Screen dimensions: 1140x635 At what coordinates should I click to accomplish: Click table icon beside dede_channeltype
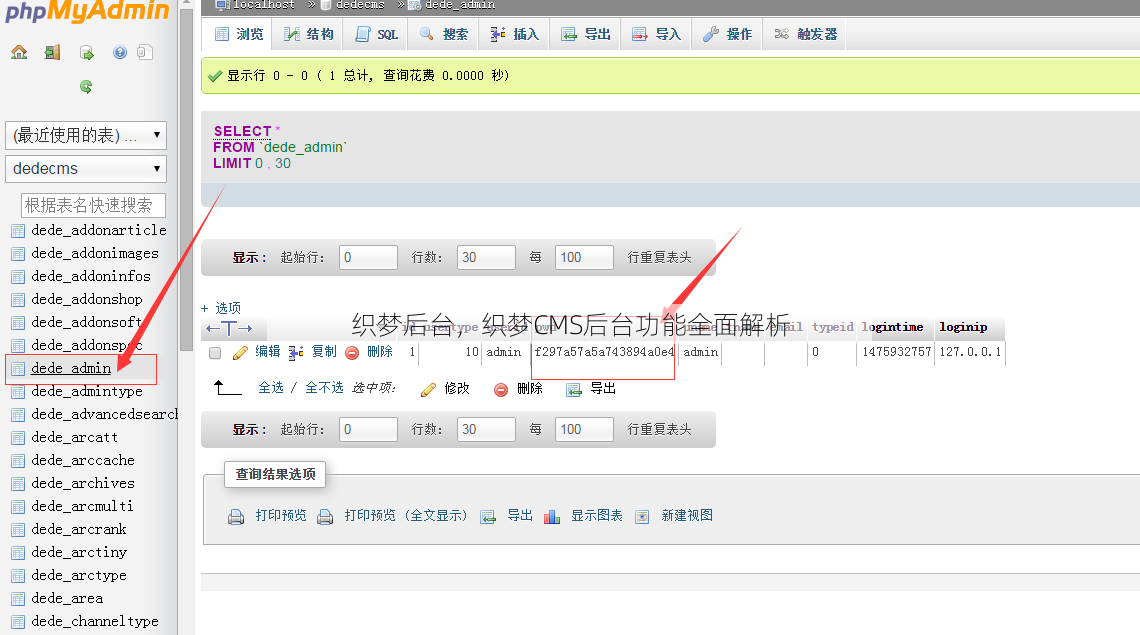pos(18,623)
